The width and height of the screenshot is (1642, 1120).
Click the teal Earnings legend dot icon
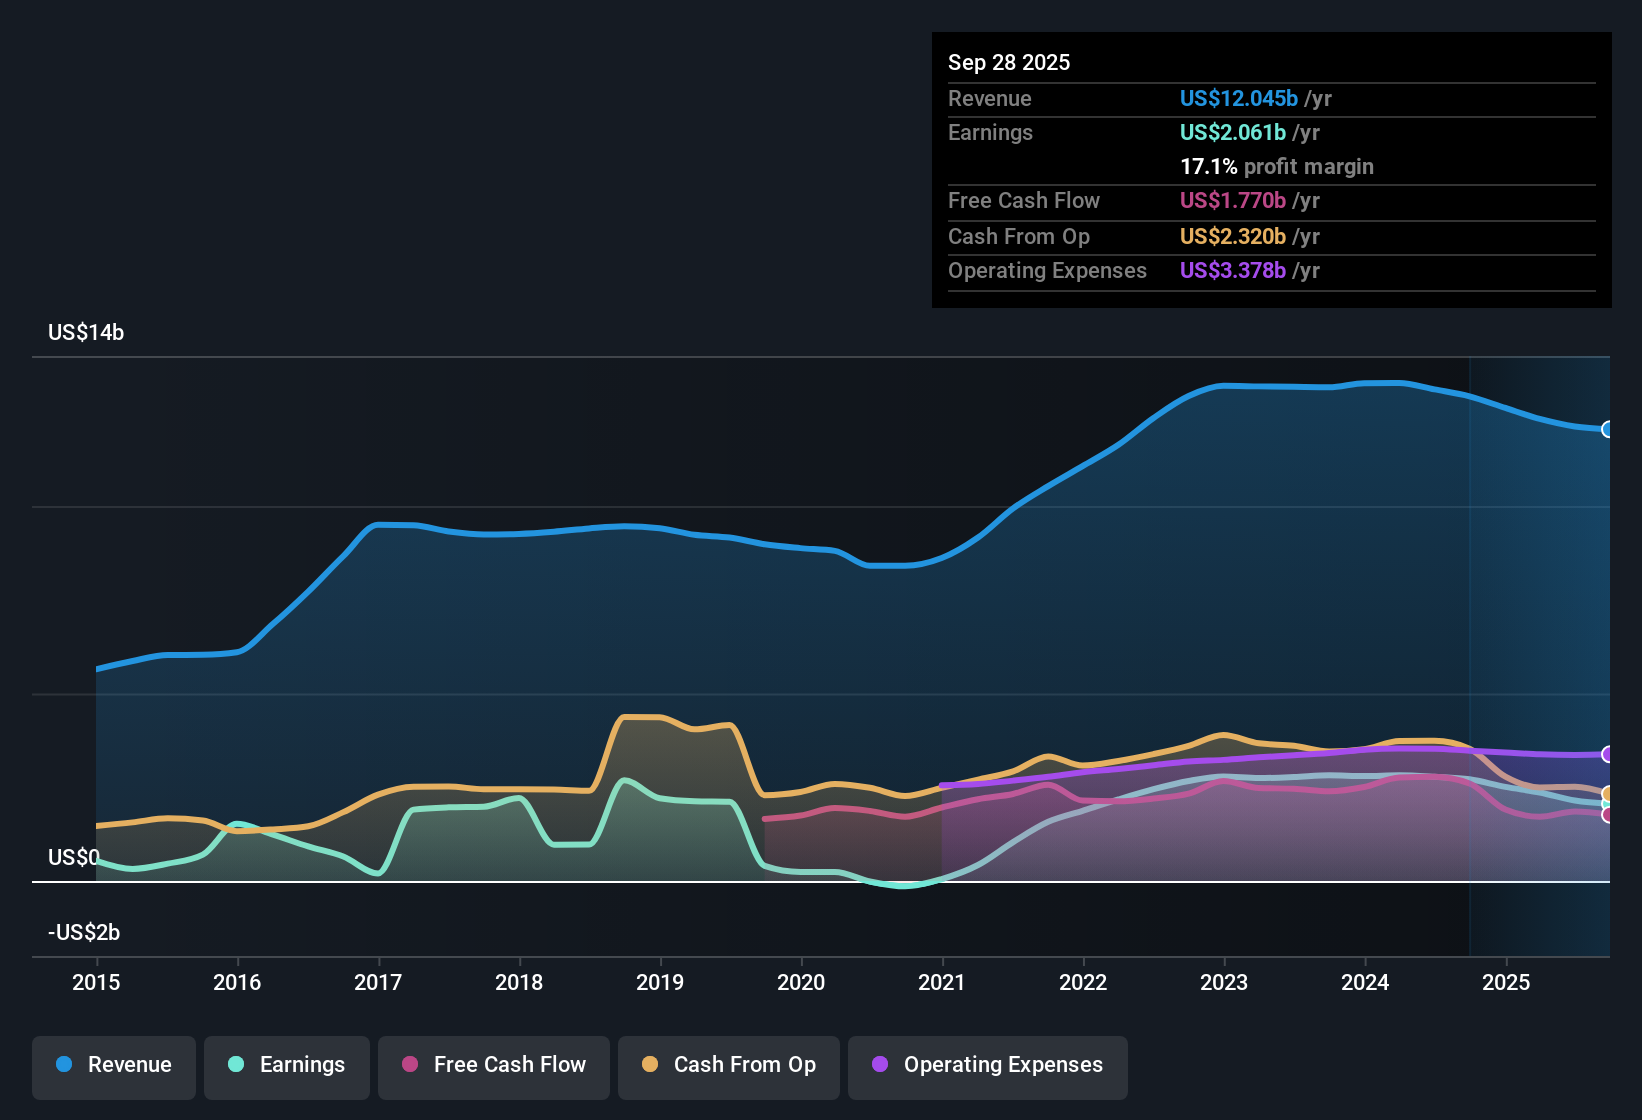235,1065
